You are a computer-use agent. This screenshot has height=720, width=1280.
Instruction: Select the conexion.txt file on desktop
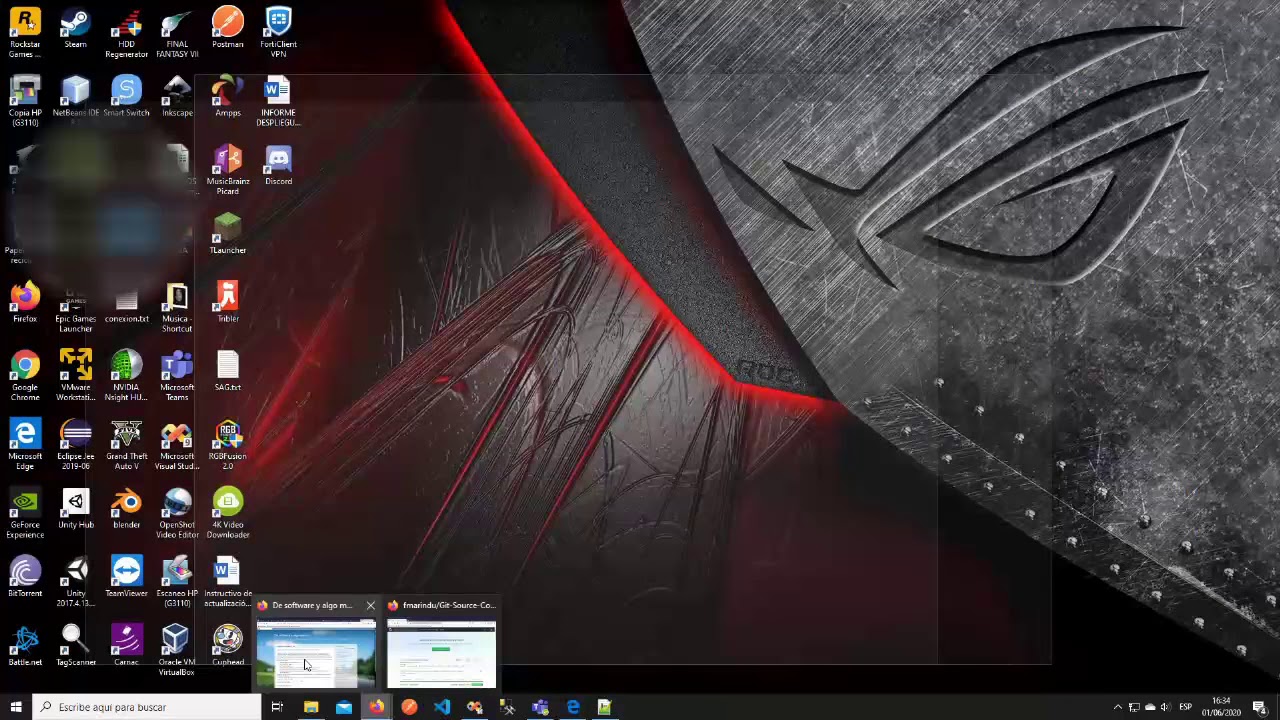[x=126, y=302]
